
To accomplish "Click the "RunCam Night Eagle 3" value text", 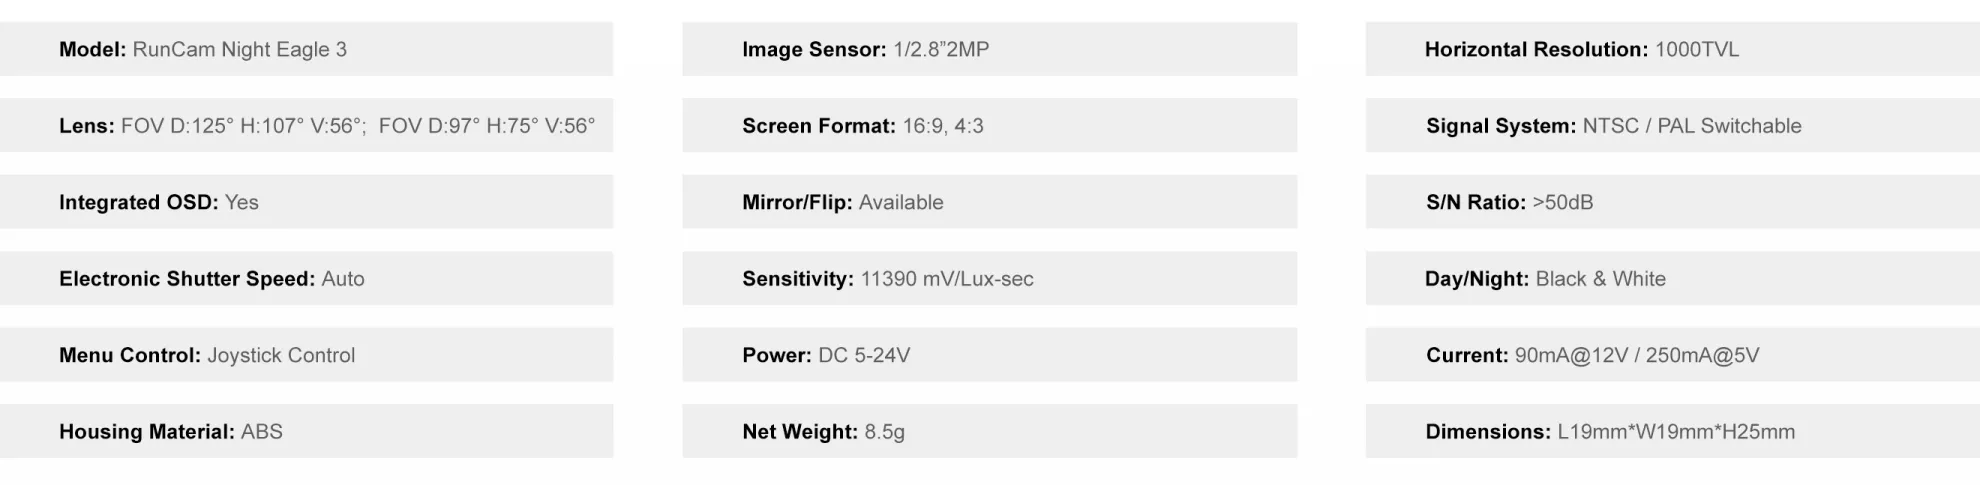I will tap(240, 50).
